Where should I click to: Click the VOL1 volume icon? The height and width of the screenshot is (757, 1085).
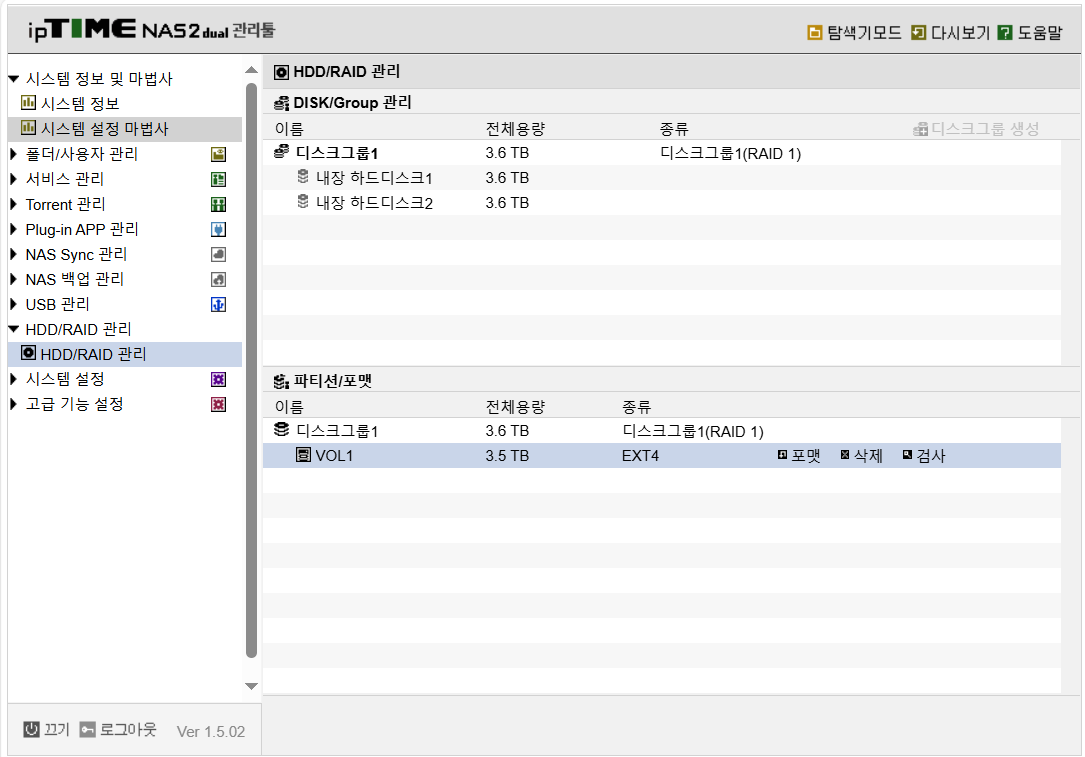(x=303, y=455)
